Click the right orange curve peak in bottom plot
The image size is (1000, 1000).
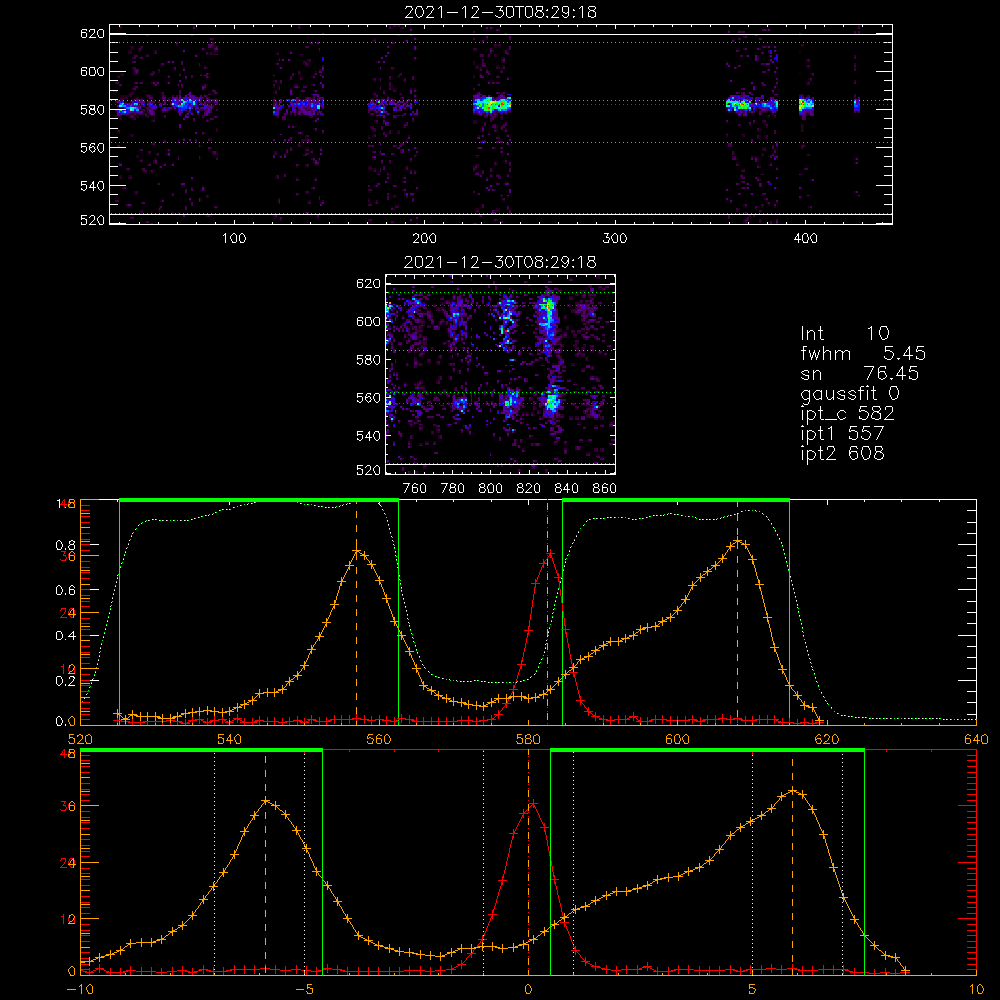(793, 790)
